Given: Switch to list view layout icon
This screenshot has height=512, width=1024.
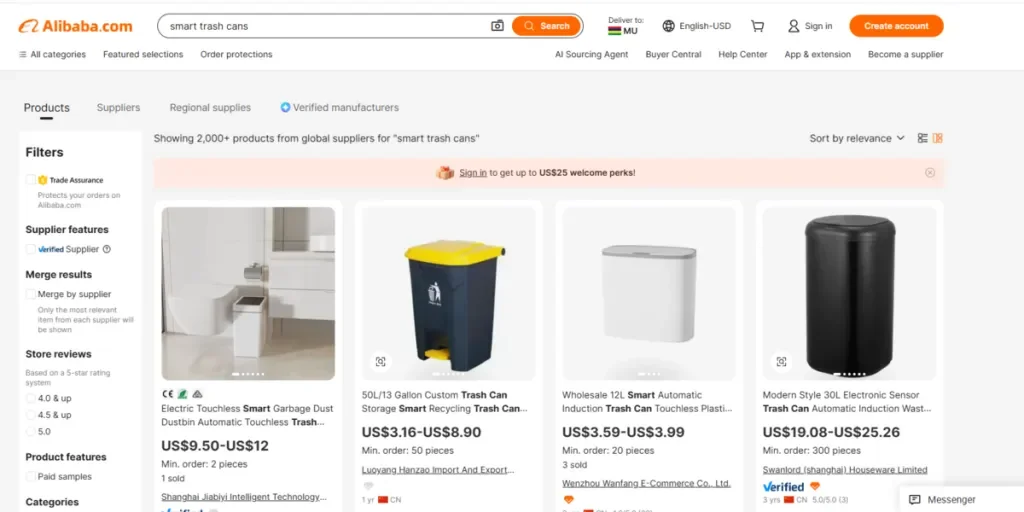Looking at the screenshot, I should tap(922, 138).
